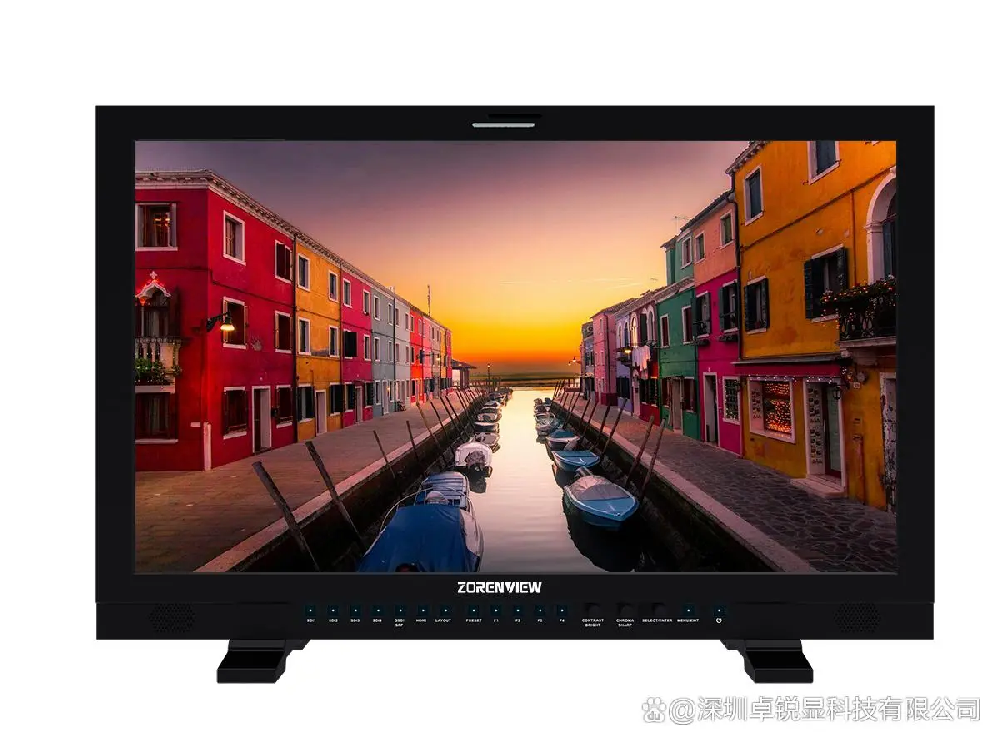Push the SELECT/ENTER knob
This screenshot has height=745, width=1000.
[x=658, y=609]
